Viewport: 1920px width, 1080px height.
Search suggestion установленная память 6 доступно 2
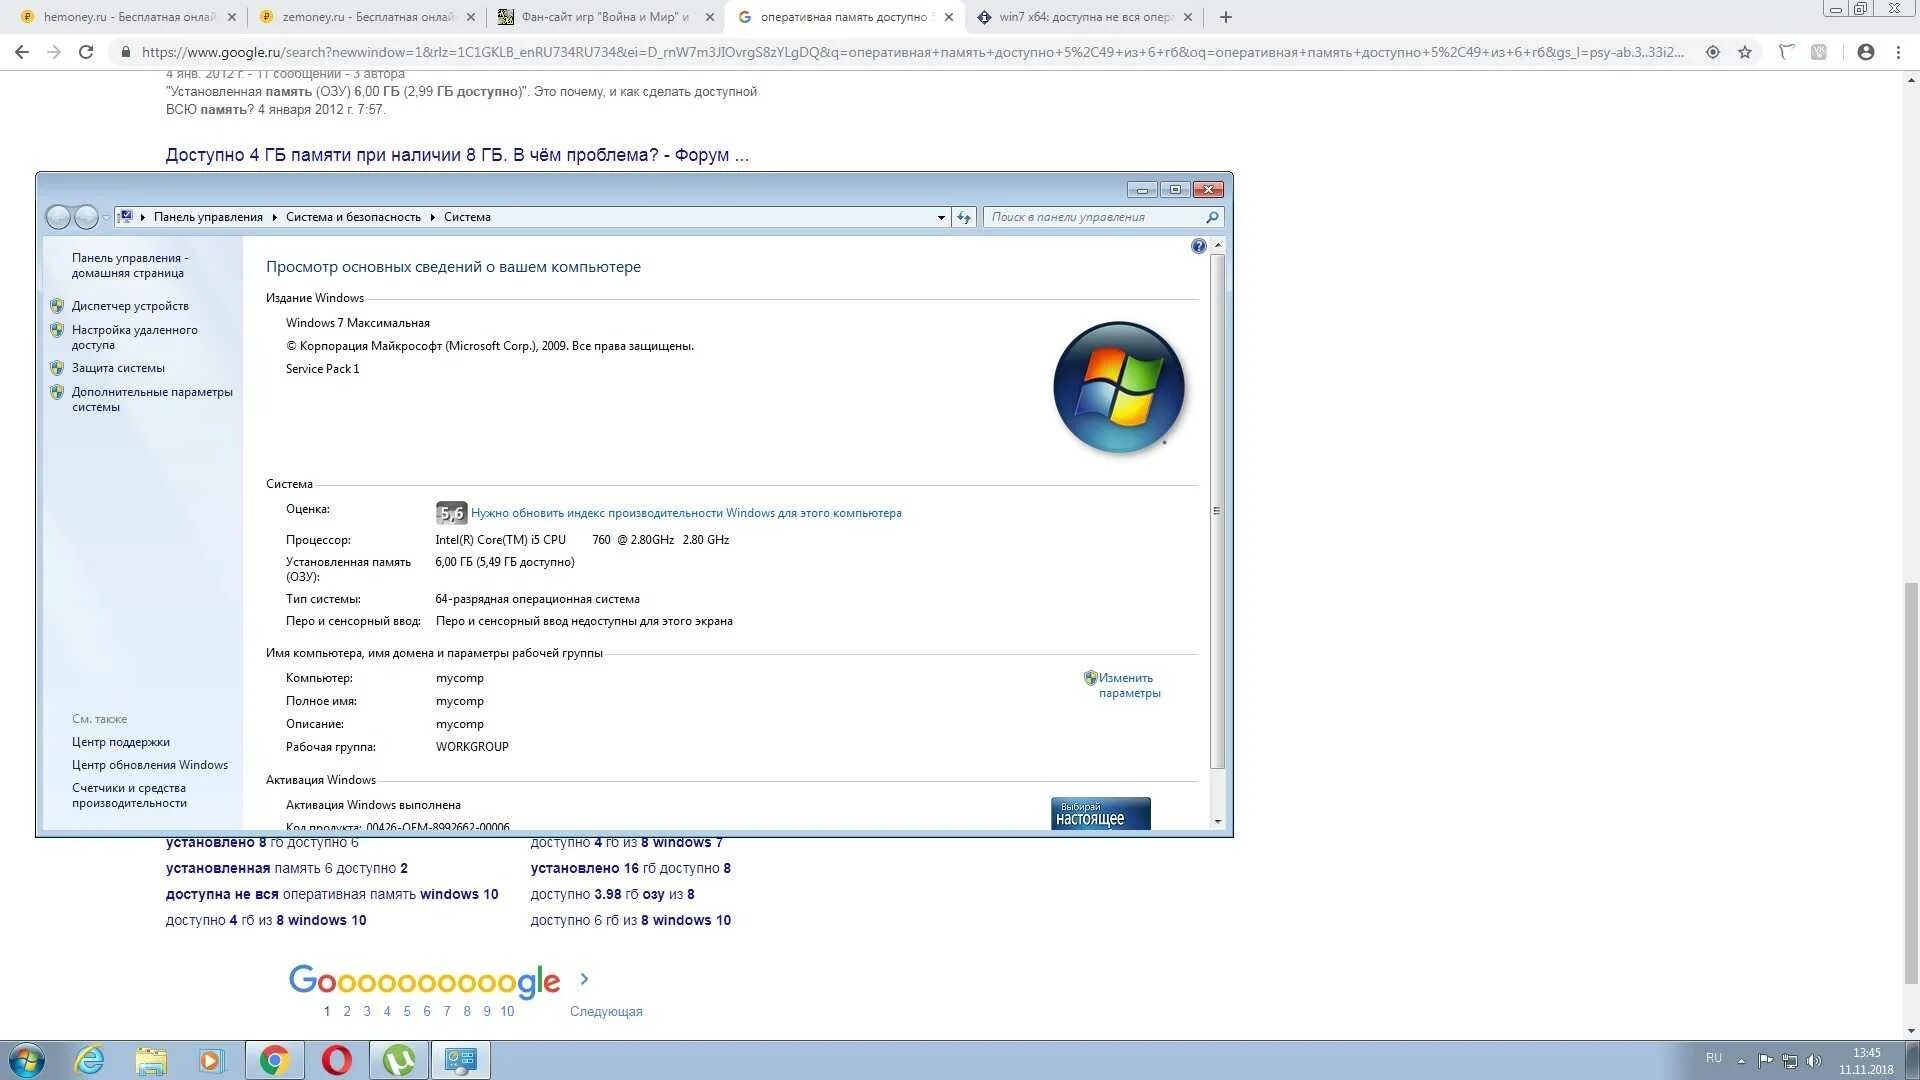point(287,868)
